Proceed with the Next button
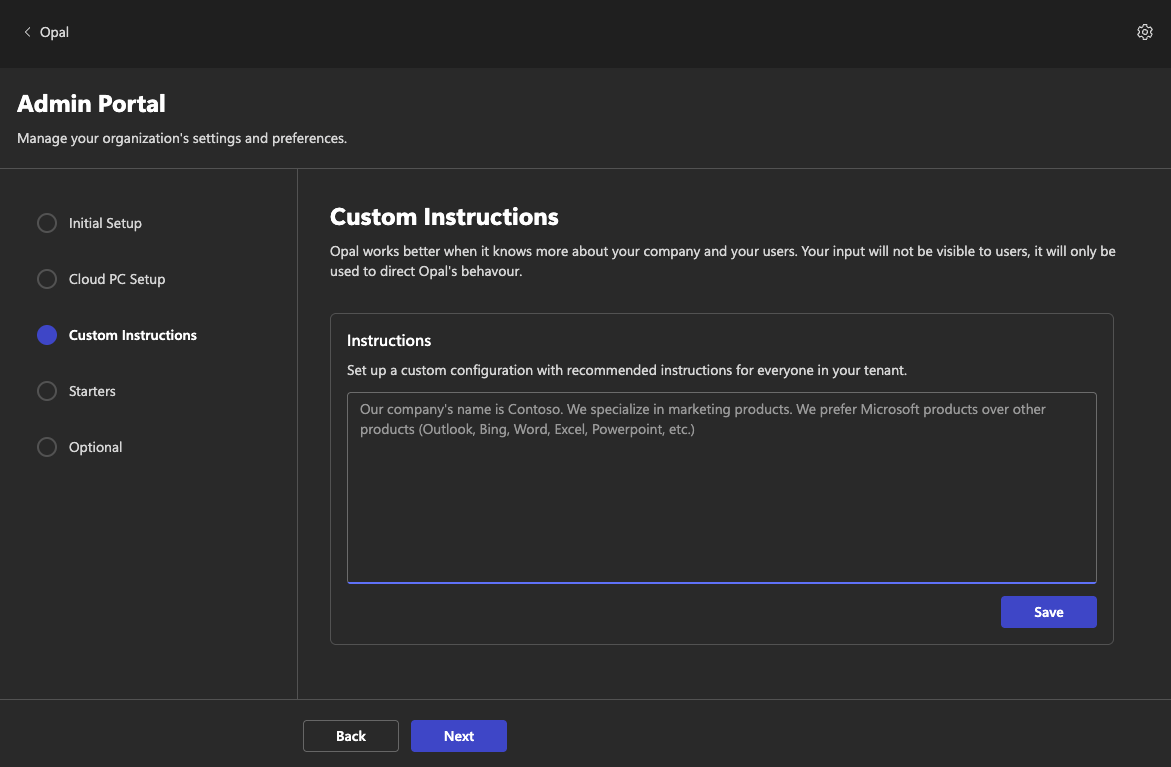1171x767 pixels. coord(459,736)
